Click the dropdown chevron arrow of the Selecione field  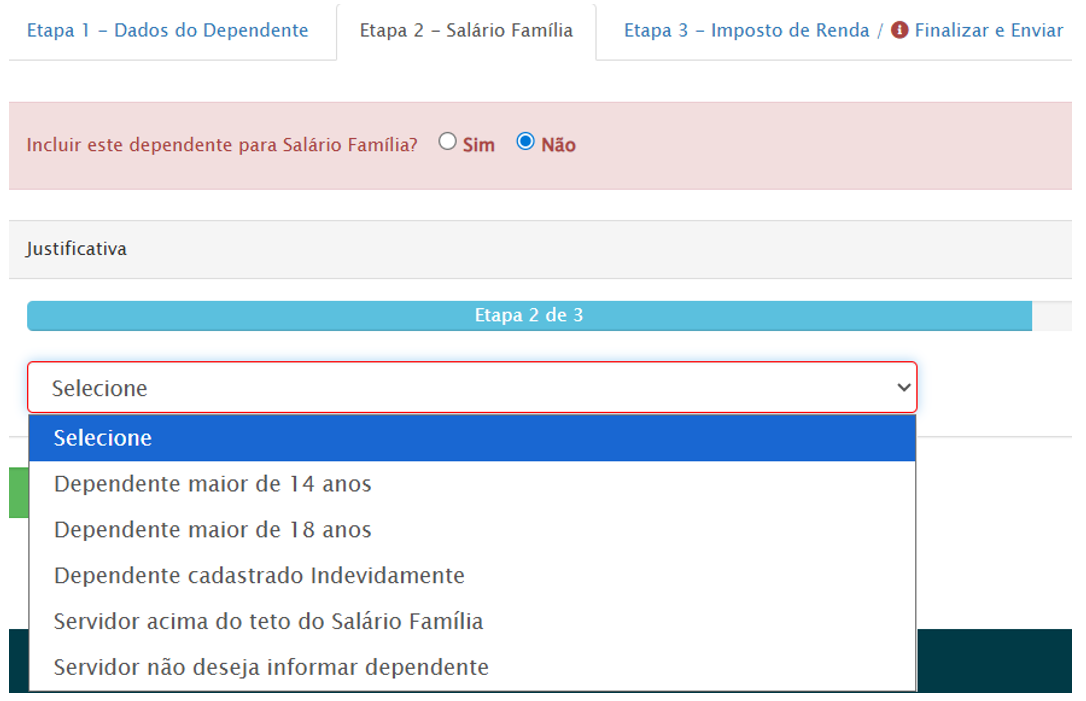click(903, 387)
